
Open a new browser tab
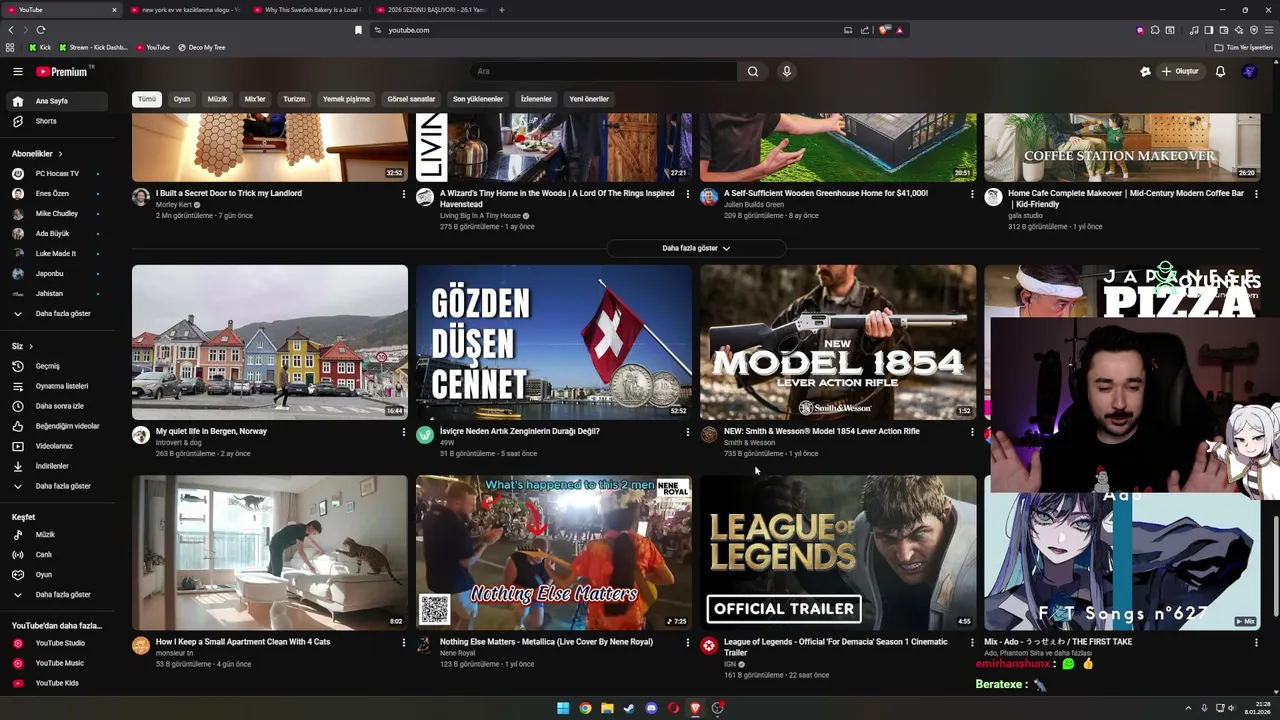pos(502,10)
